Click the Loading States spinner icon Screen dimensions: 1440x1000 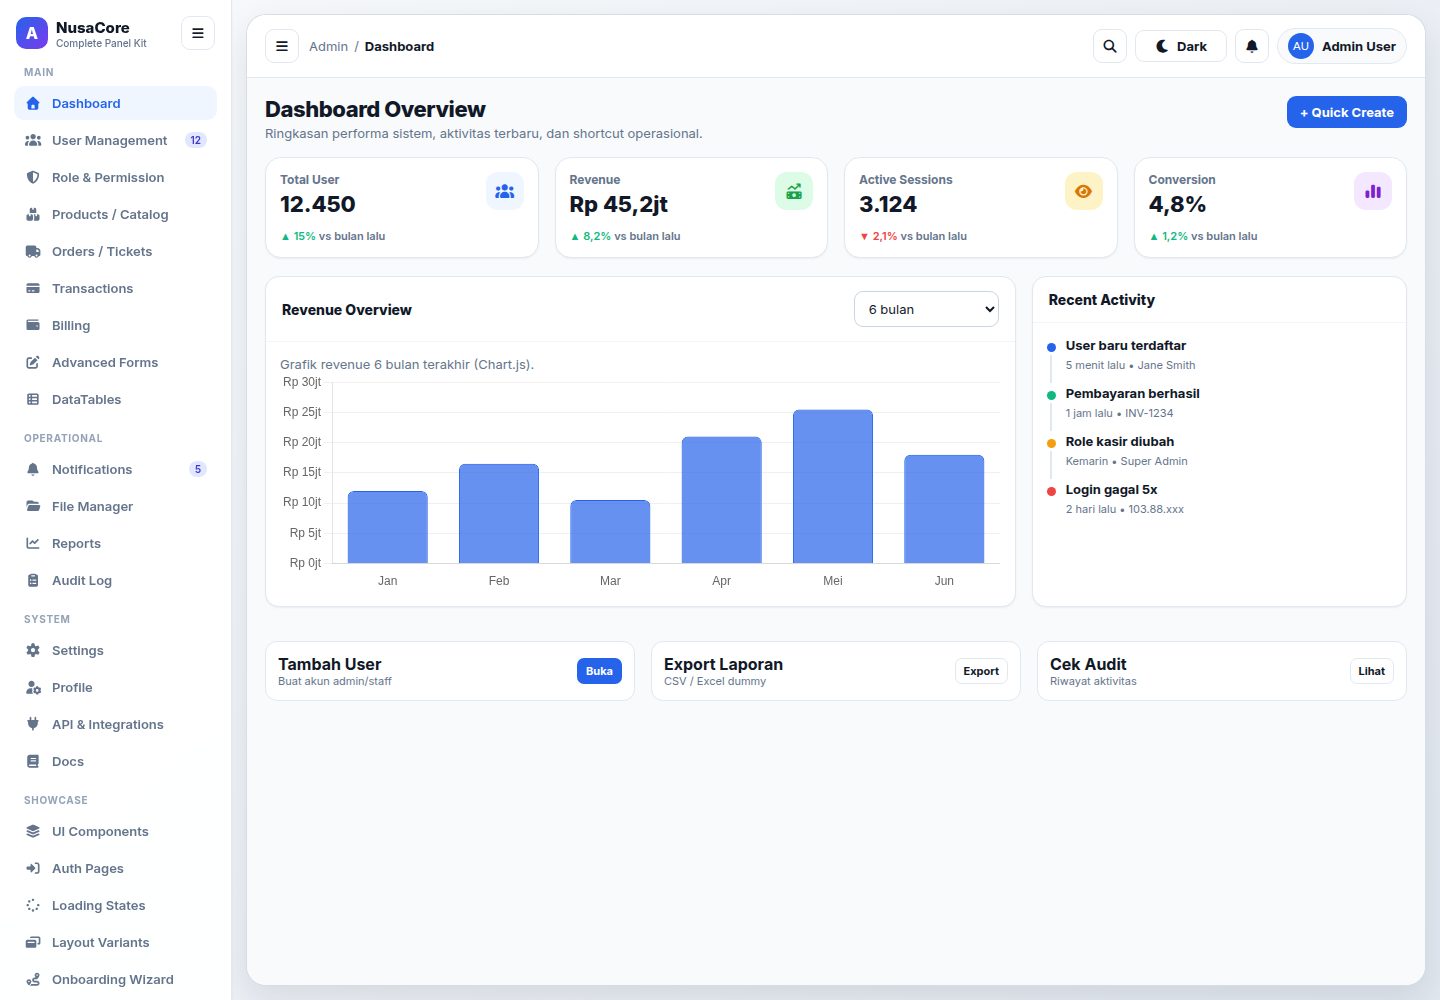(x=33, y=905)
